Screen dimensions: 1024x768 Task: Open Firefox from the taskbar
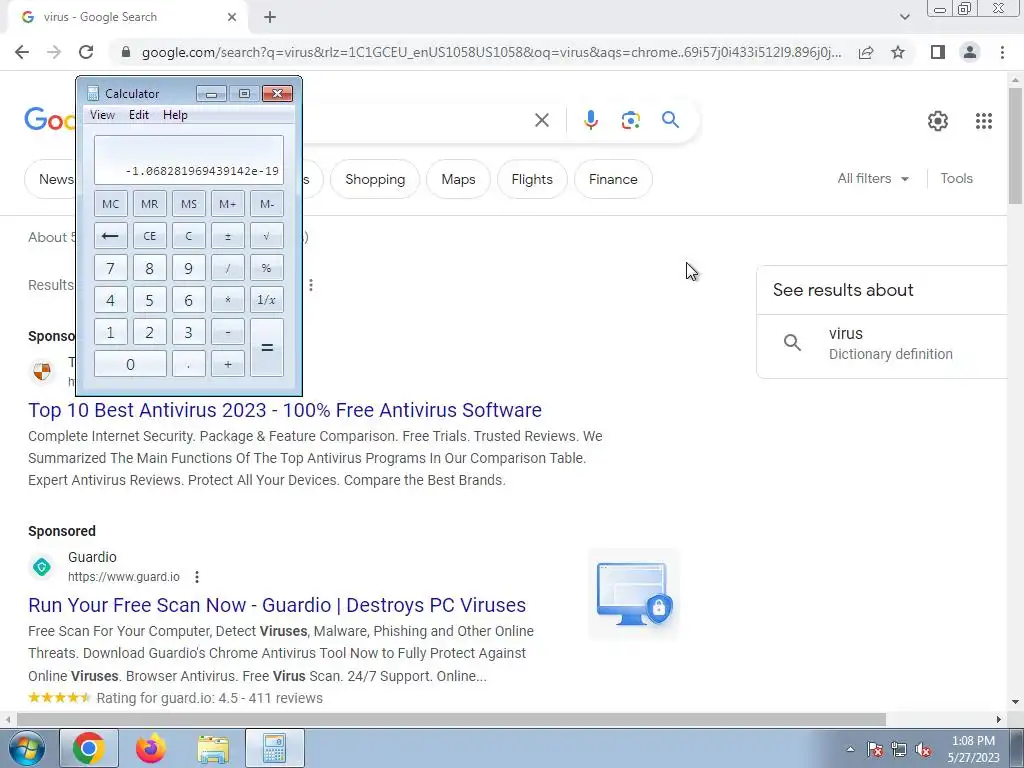[x=150, y=748]
